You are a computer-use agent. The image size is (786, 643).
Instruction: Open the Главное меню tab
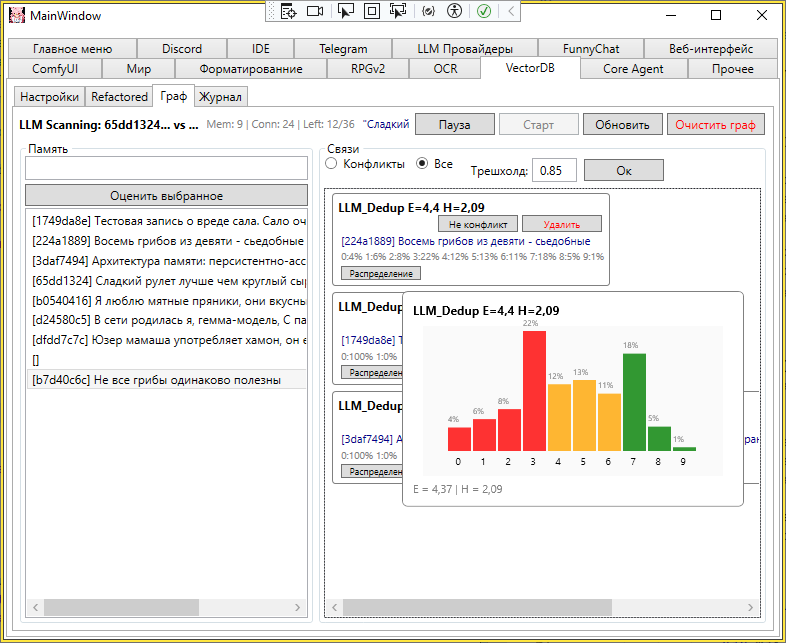tap(73, 49)
